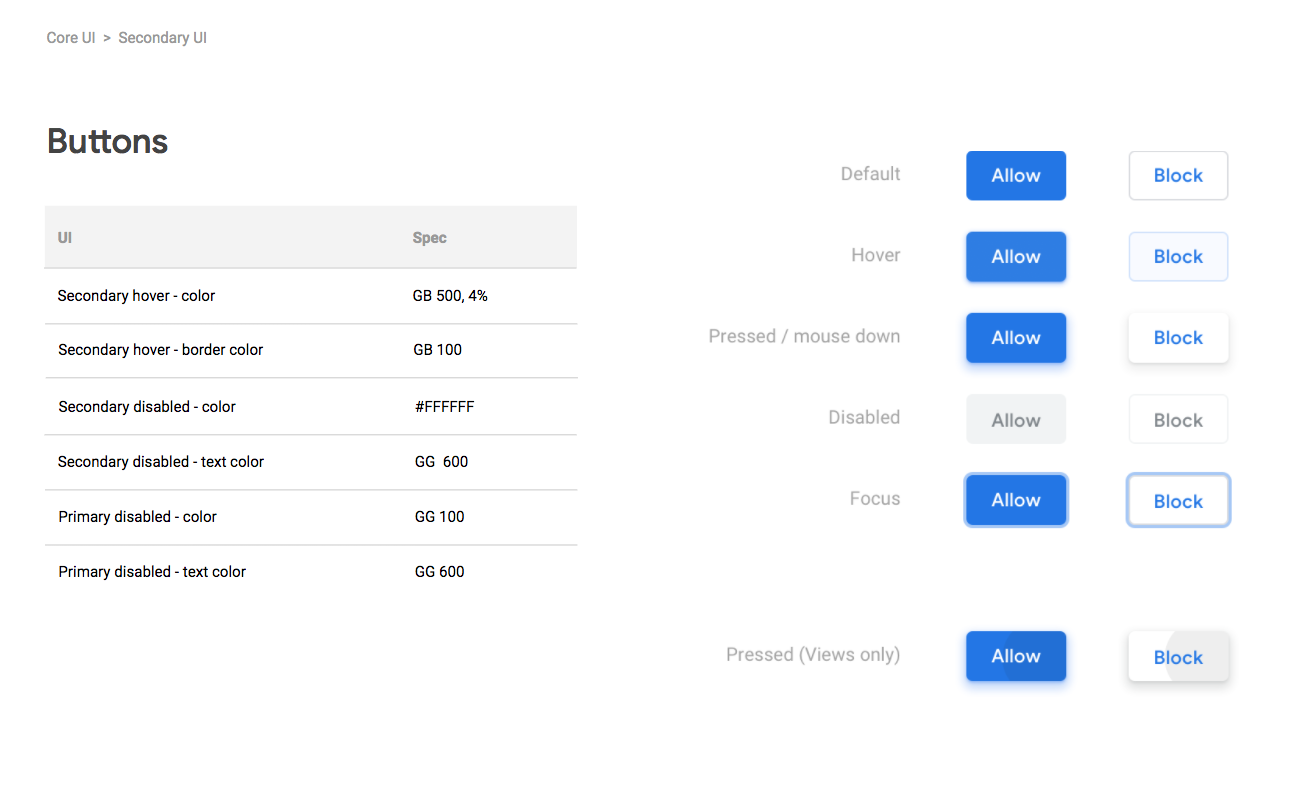Screen dimensions: 1308x792
Task: Click the Default state Block button
Action: pos(1178,176)
